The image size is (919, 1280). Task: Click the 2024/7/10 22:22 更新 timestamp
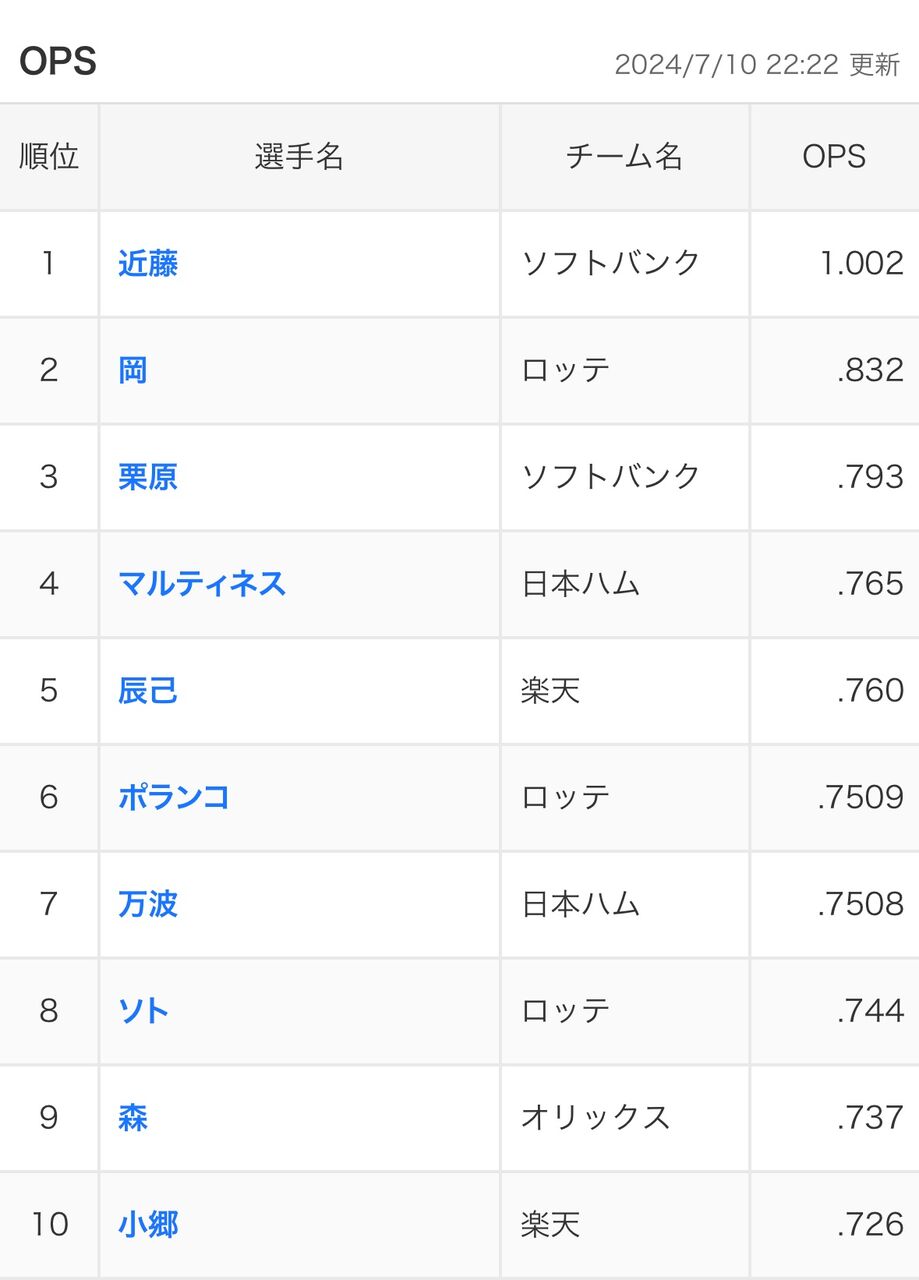click(x=757, y=65)
